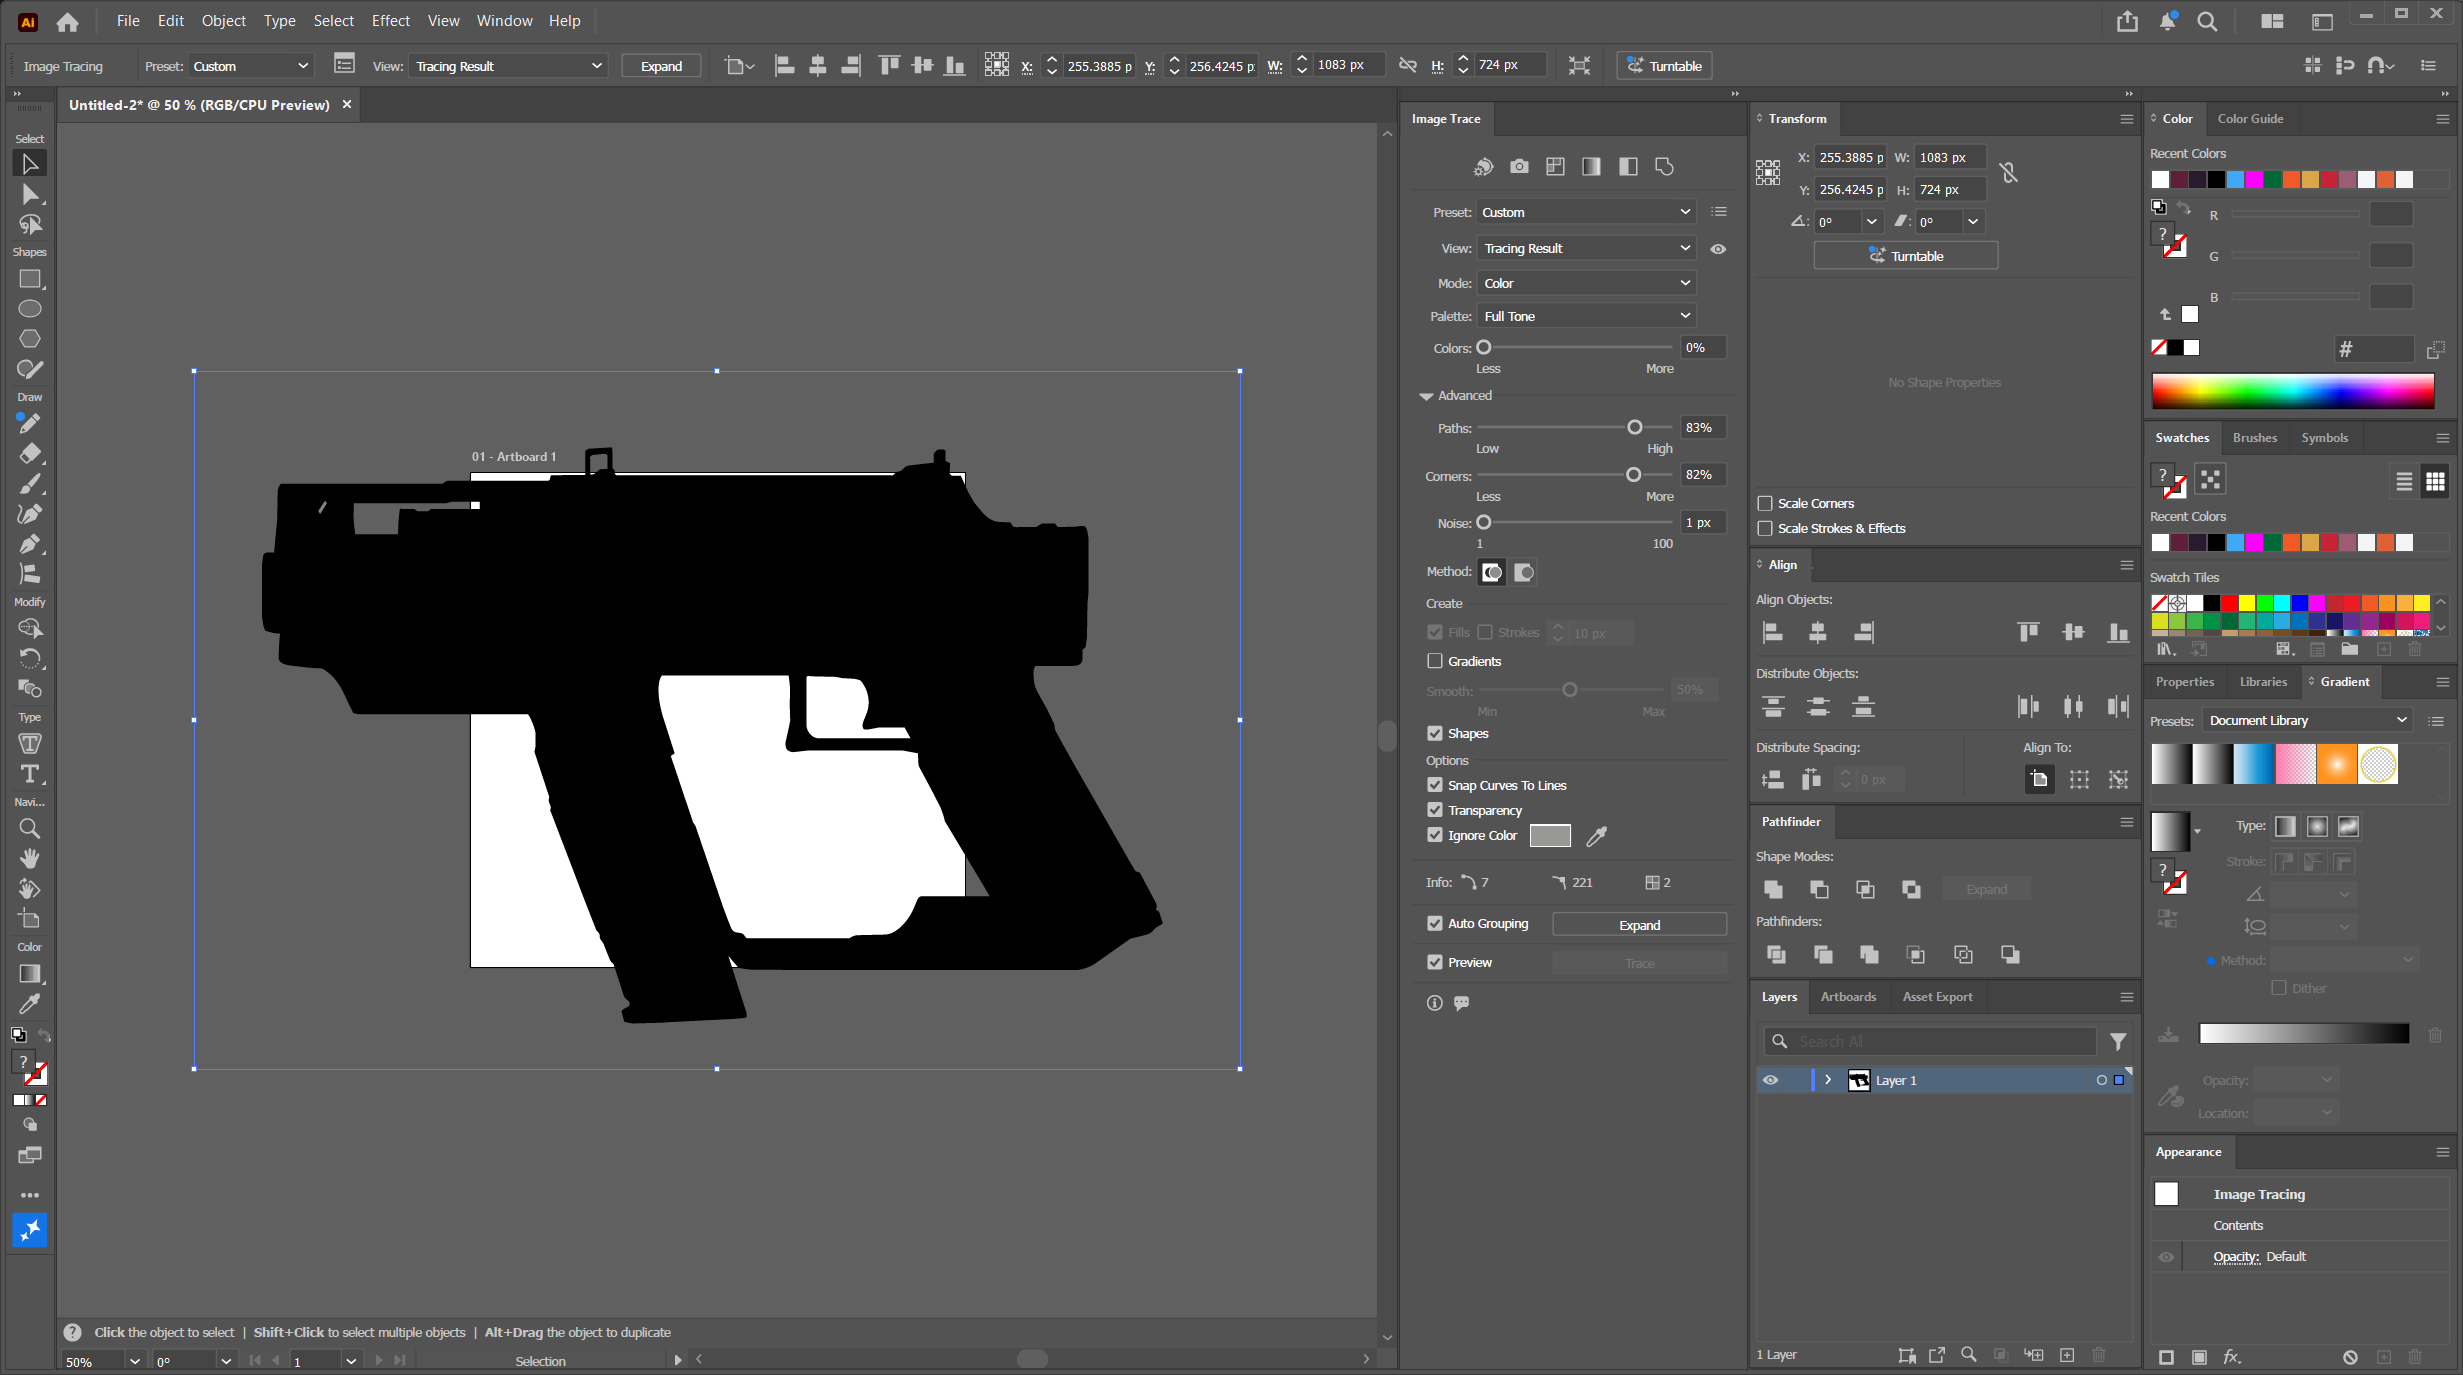Open the Palette Full Tone dropdown
This screenshot has height=1375, width=2463.
[x=1585, y=316]
